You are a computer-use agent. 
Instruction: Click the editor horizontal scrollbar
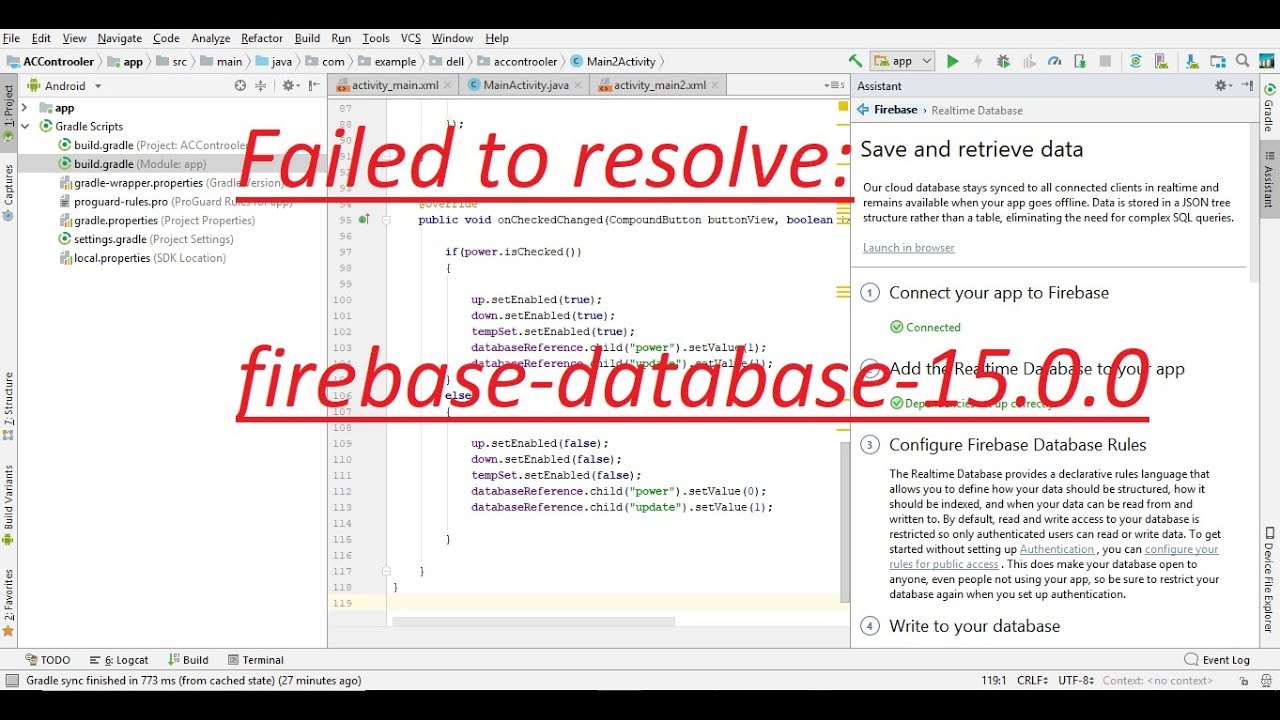click(534, 621)
